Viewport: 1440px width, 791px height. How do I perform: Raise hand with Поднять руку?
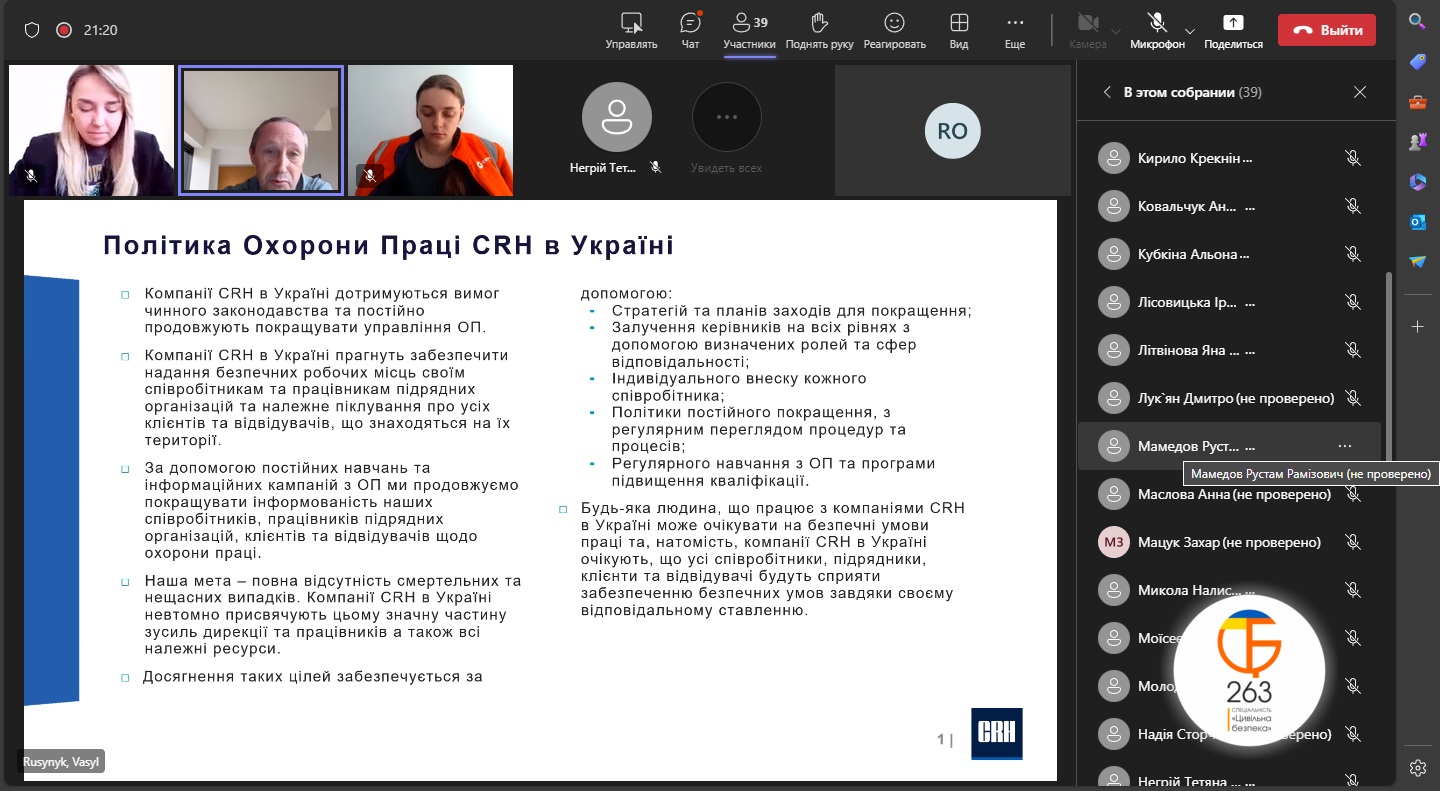pos(819,30)
